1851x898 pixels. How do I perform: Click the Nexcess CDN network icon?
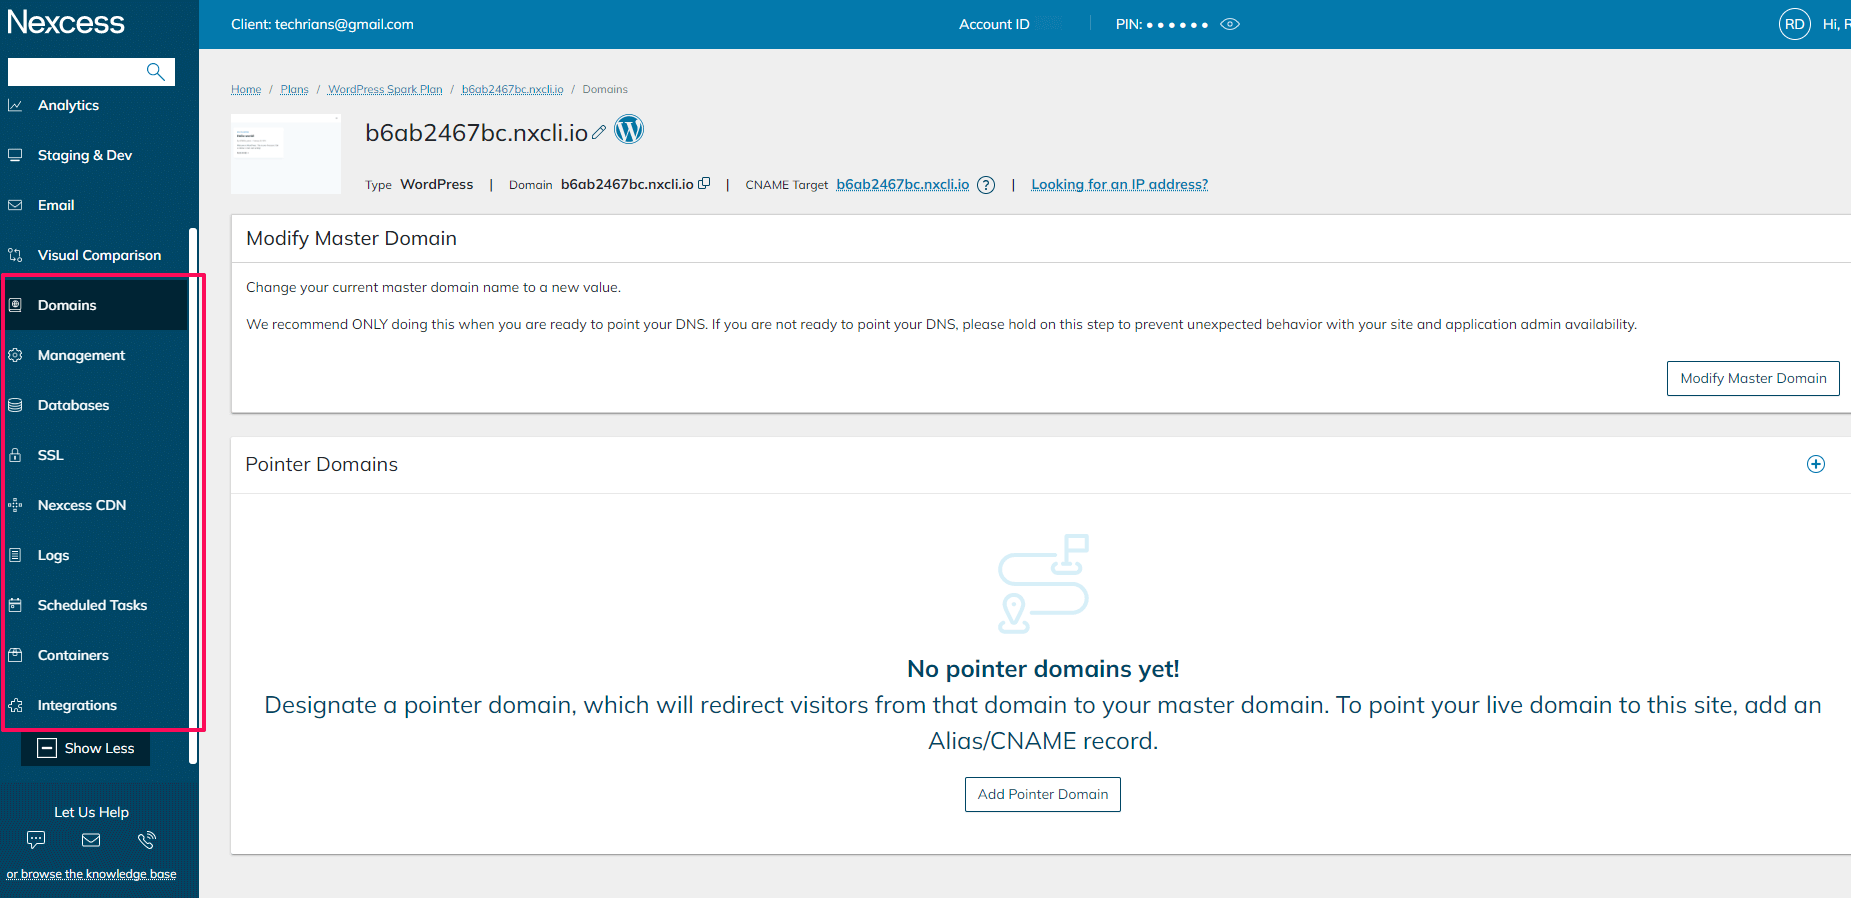15,505
